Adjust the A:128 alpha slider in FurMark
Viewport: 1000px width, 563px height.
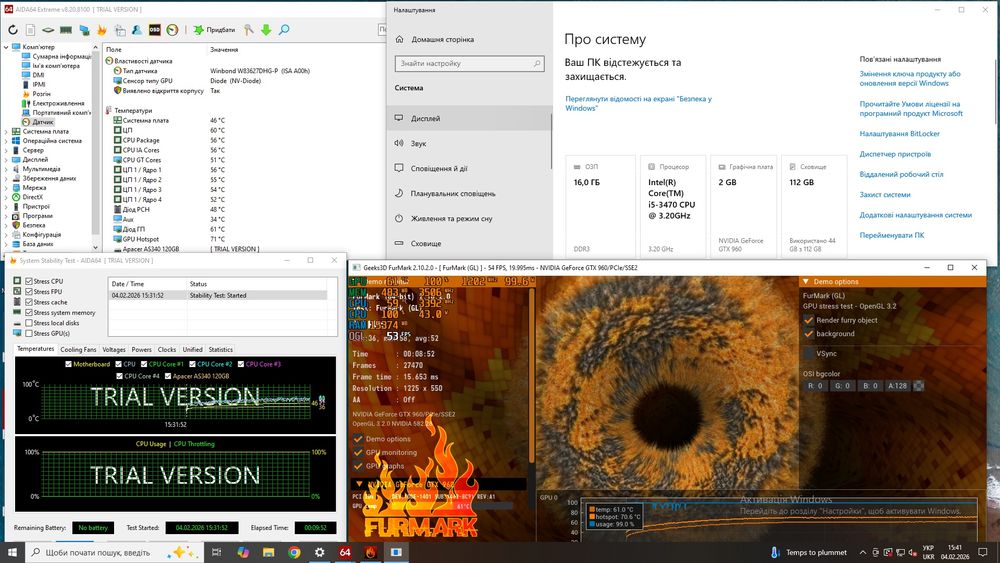pos(897,386)
